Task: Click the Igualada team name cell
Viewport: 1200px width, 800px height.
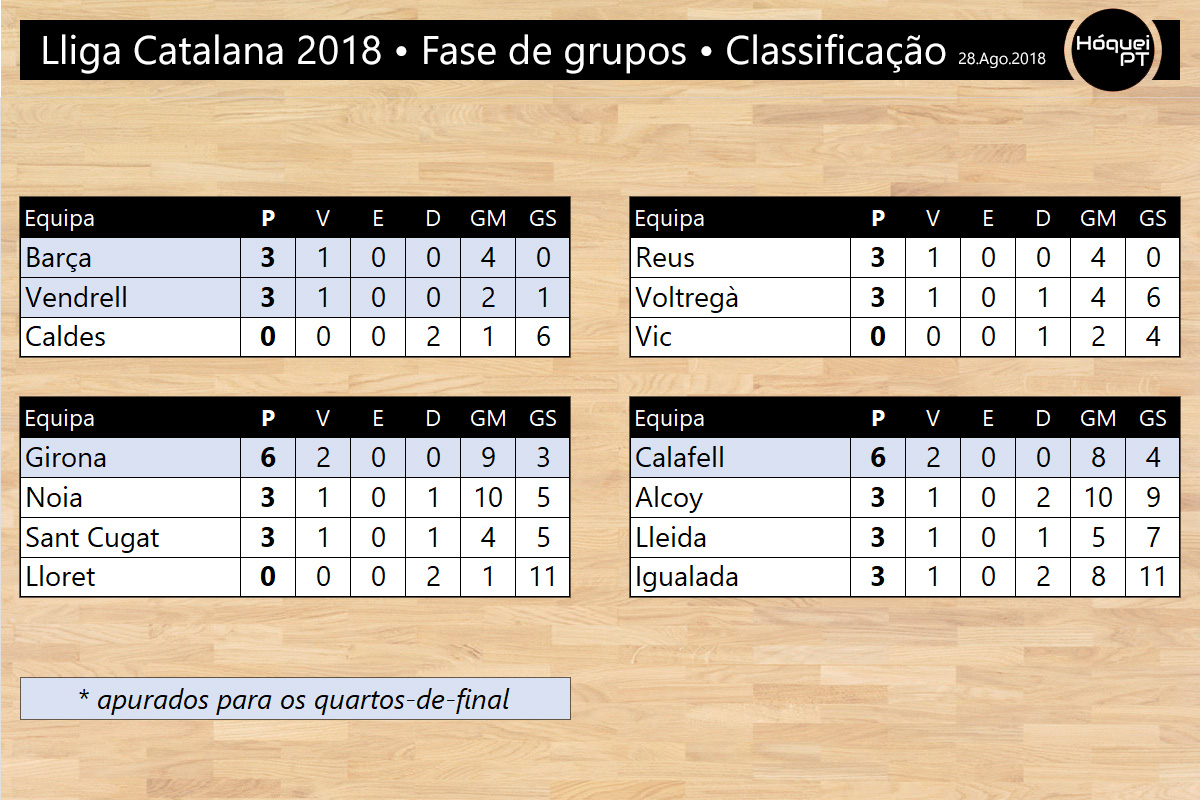Action: (x=741, y=577)
